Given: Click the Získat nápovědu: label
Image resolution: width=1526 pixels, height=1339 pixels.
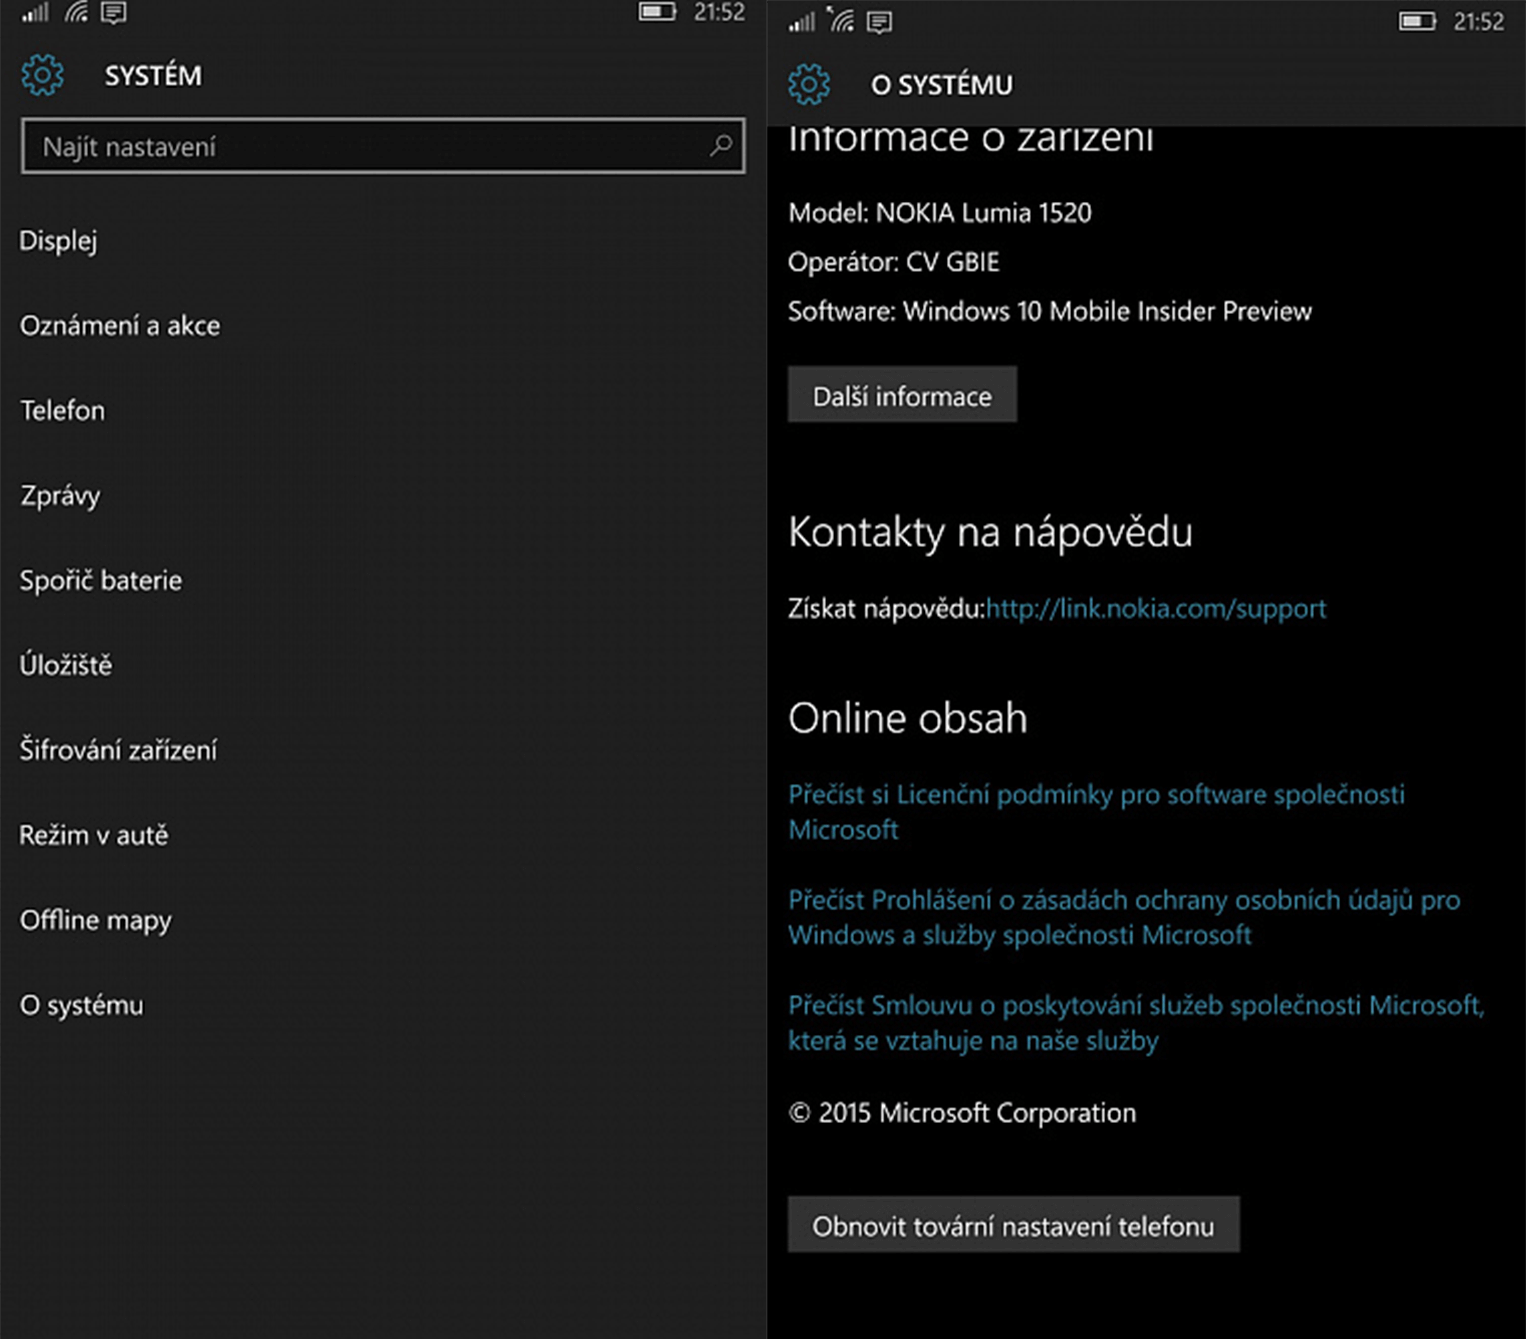Looking at the screenshot, I should coord(887,609).
